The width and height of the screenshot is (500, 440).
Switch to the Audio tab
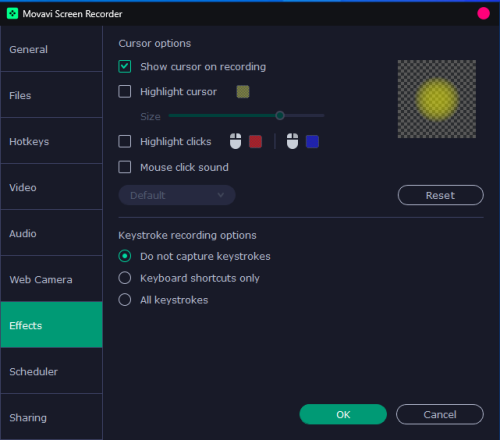click(x=51, y=233)
